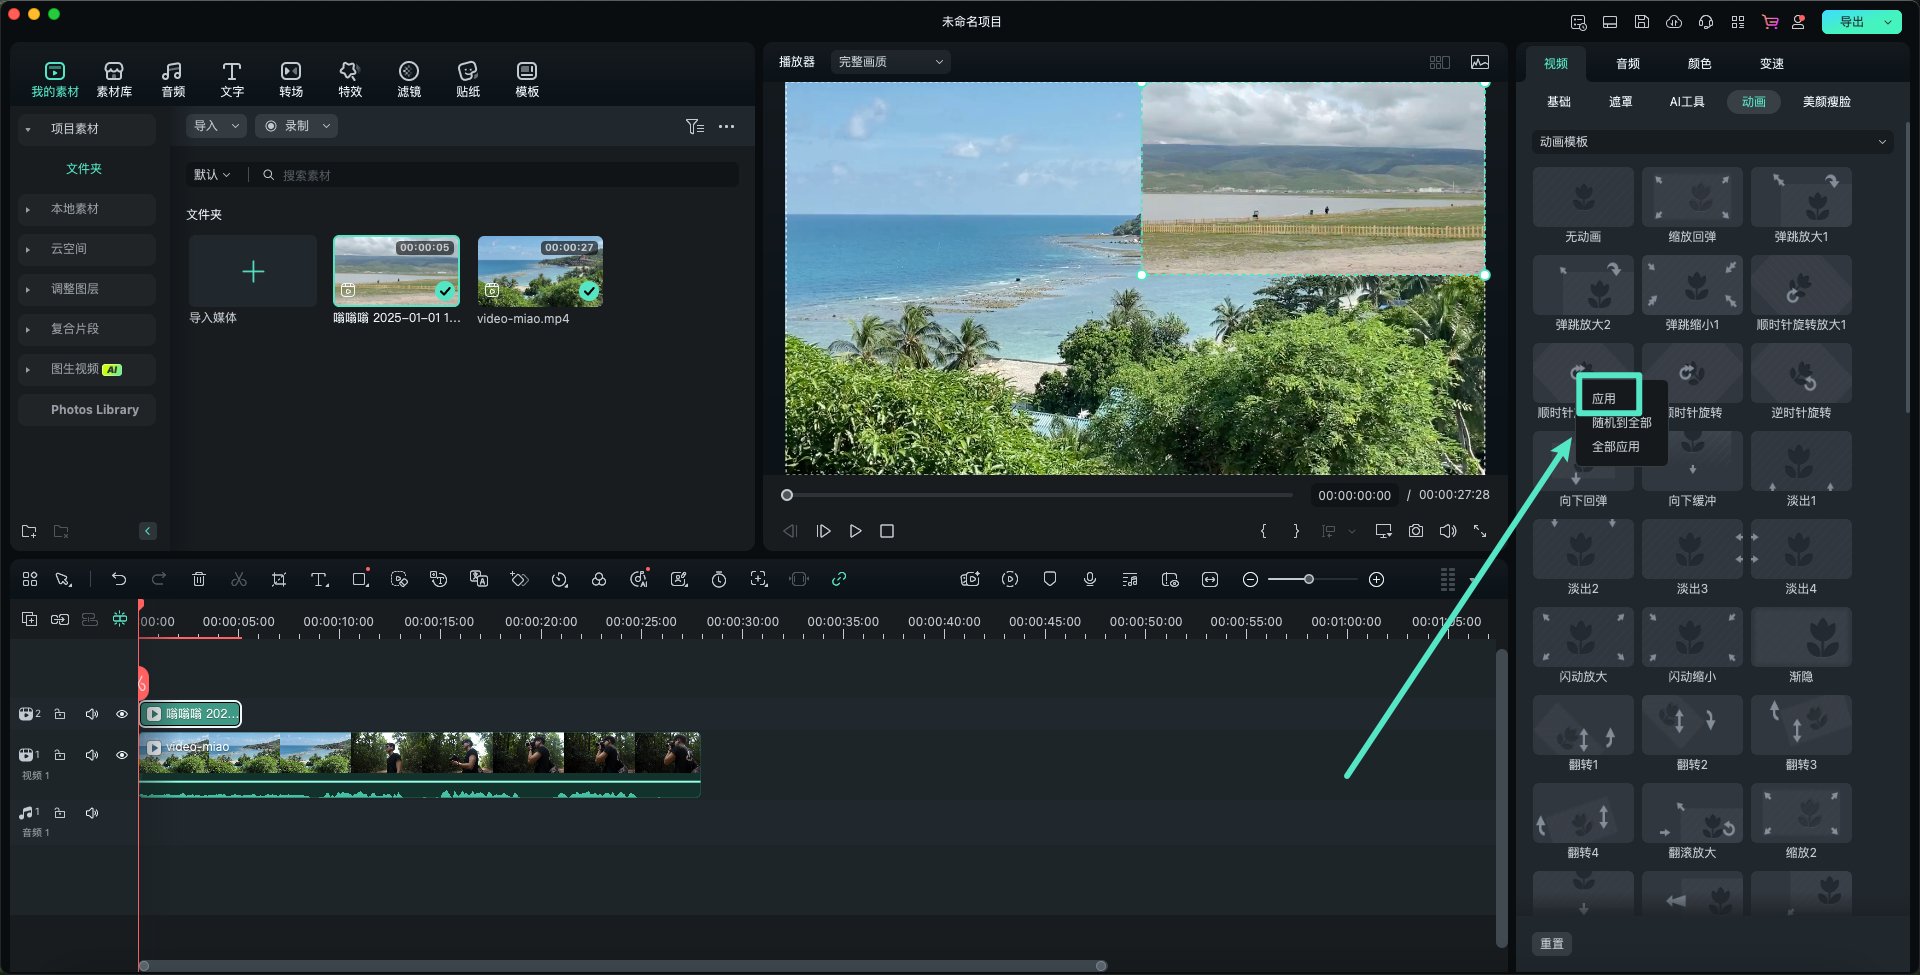
Task: Open the 滤镜 filters panel
Action: coord(408,79)
